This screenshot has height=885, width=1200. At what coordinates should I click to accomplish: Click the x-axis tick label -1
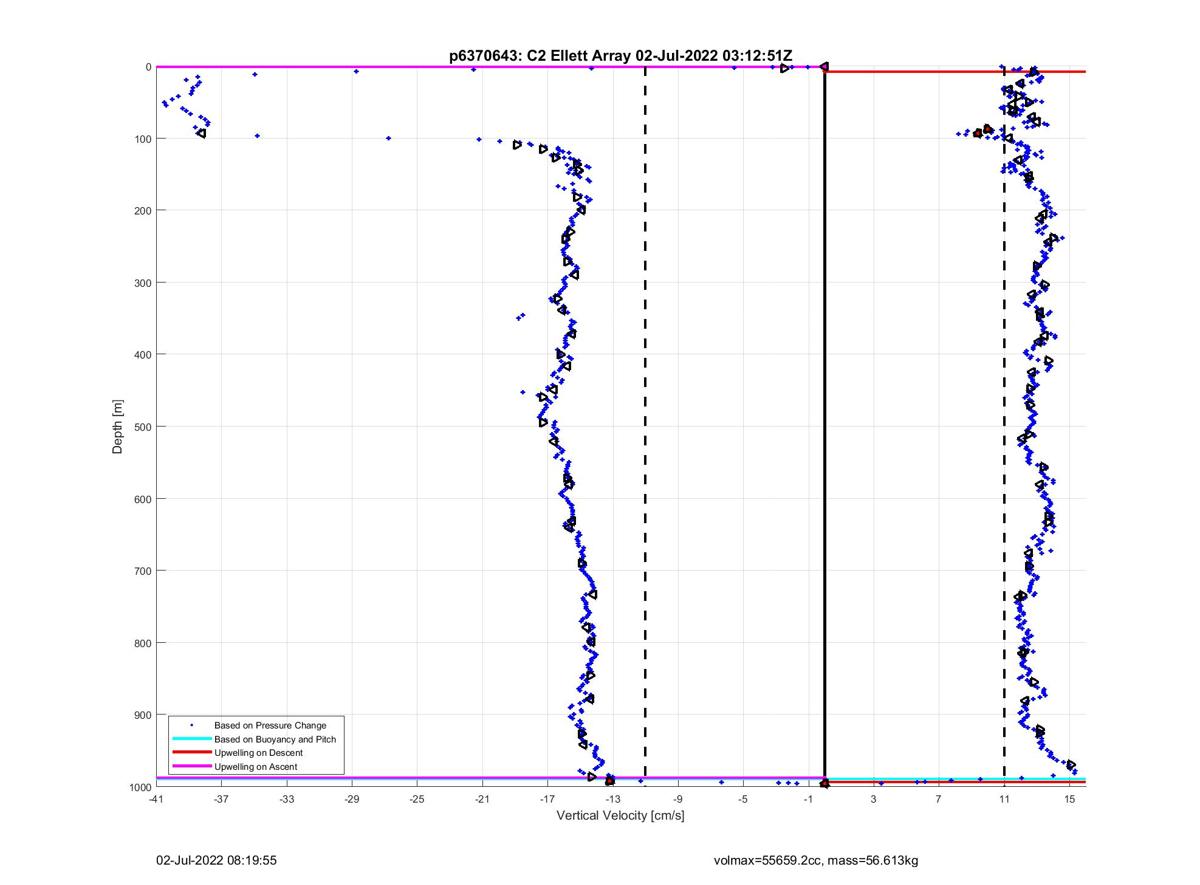[x=808, y=799]
